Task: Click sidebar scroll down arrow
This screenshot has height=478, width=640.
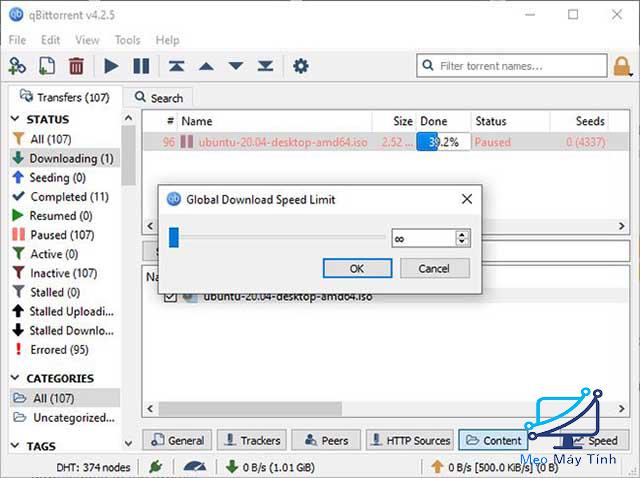Action: pos(128,444)
